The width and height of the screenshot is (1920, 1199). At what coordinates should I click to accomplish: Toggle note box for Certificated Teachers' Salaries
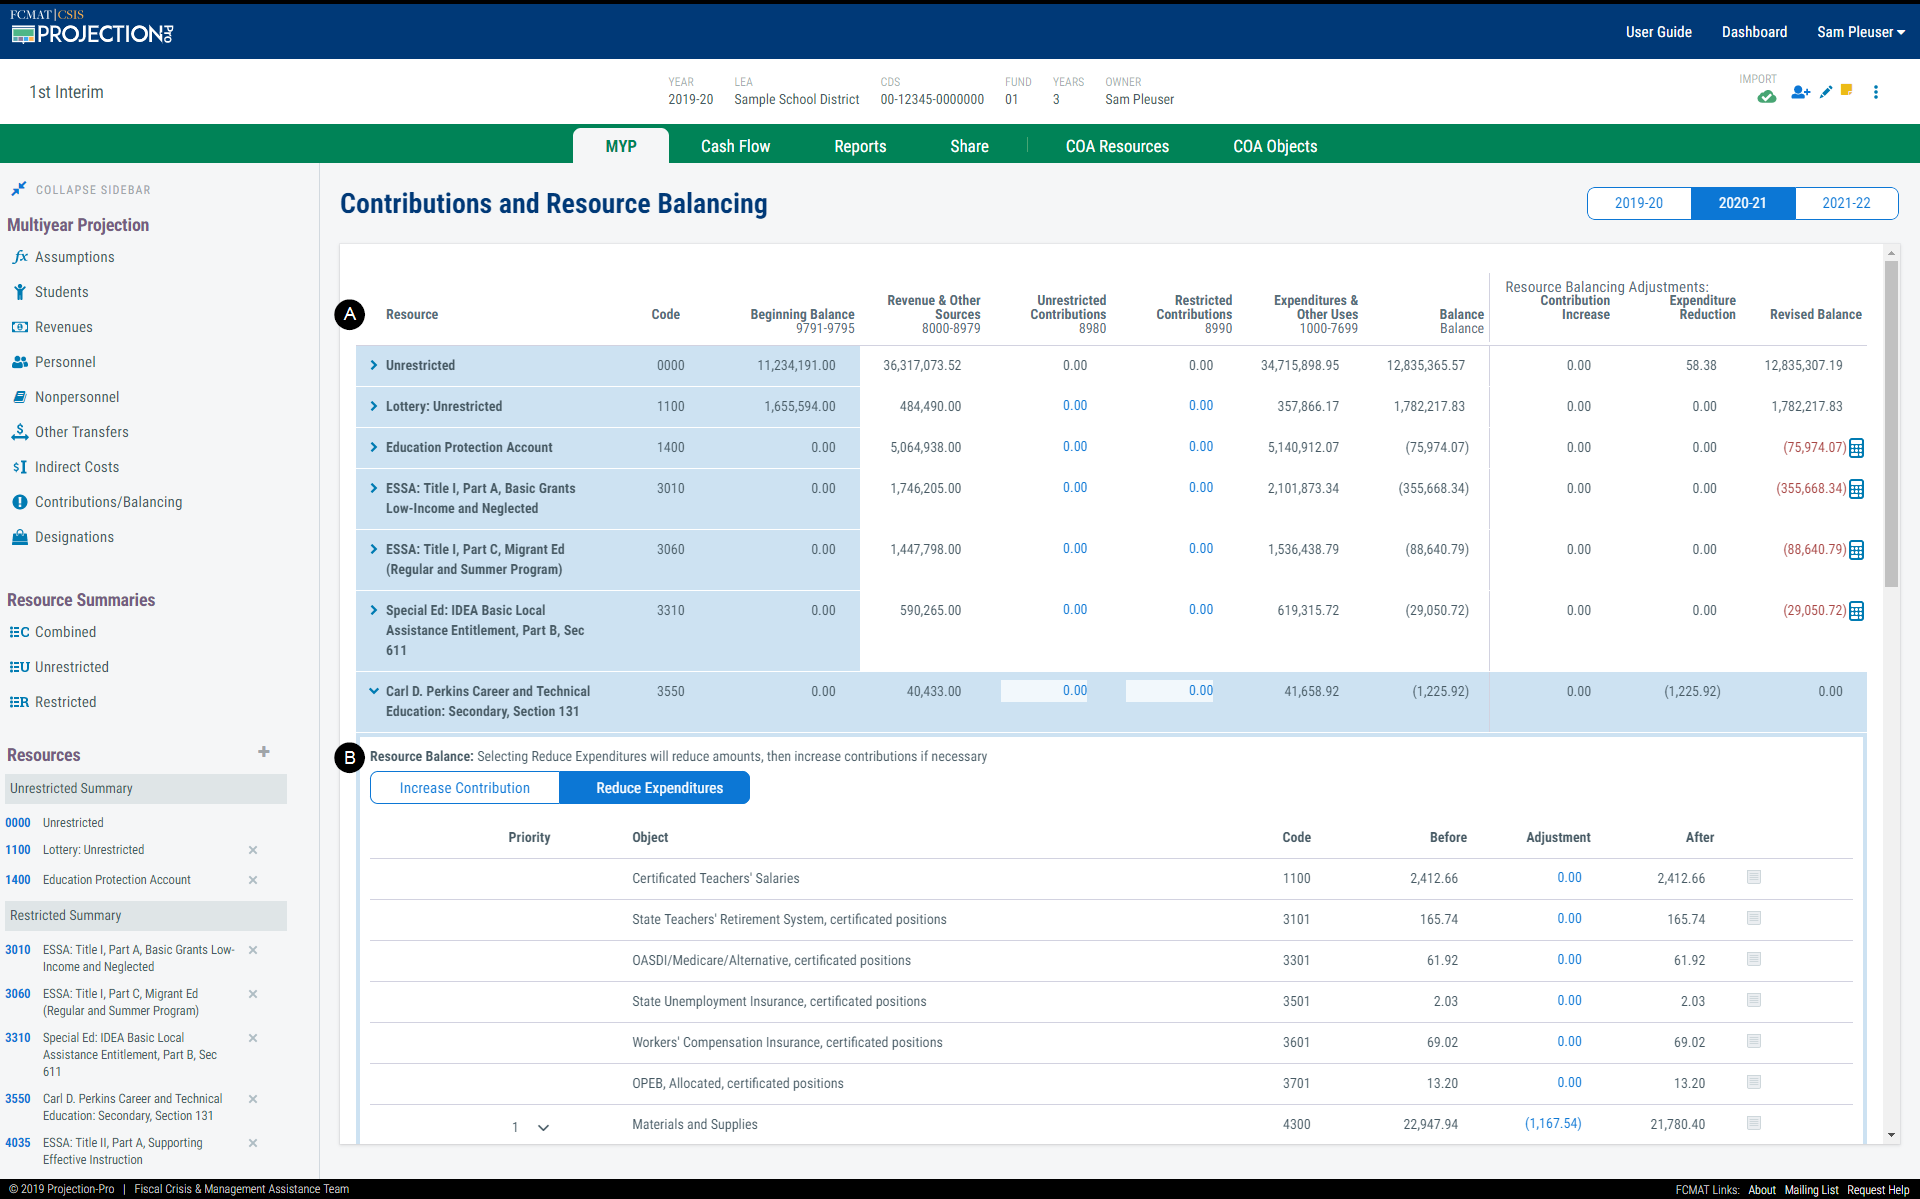pyautogui.click(x=1754, y=877)
